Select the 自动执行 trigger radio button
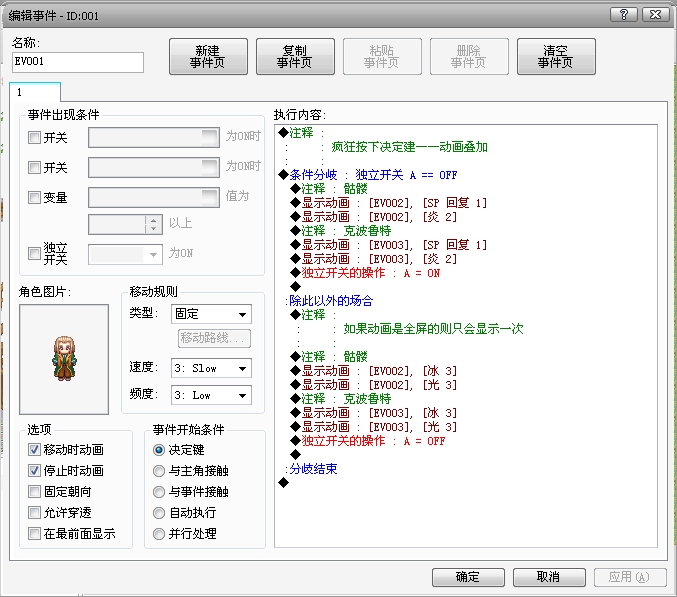Screen dimensions: 677x597 pos(159,513)
